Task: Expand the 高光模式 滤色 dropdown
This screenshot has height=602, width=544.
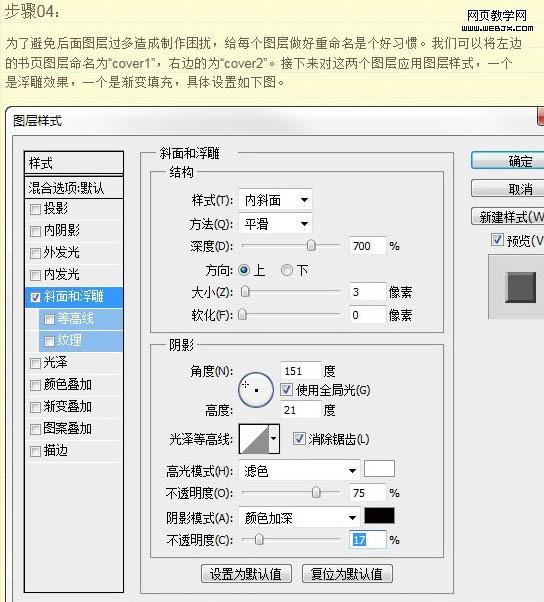Action: tap(299, 470)
